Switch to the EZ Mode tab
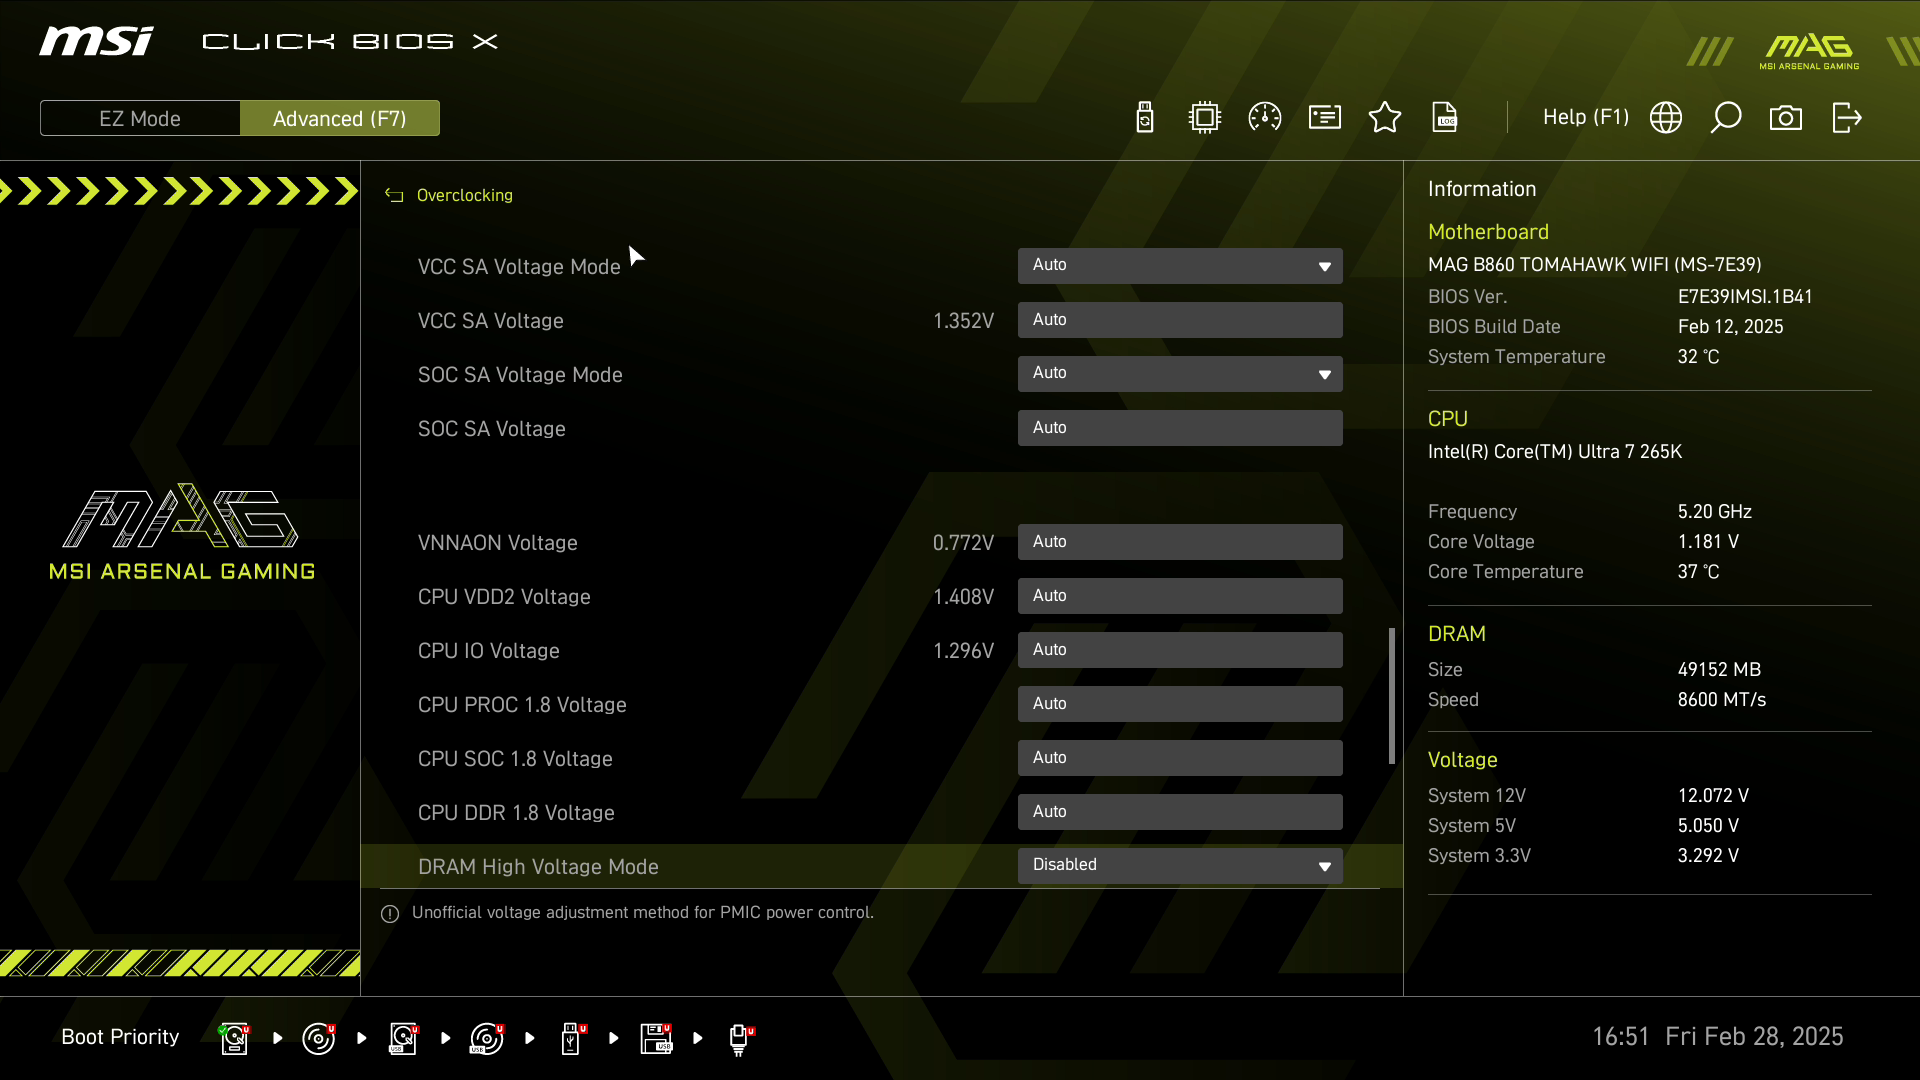Viewport: 1920px width, 1080px height. click(x=140, y=118)
